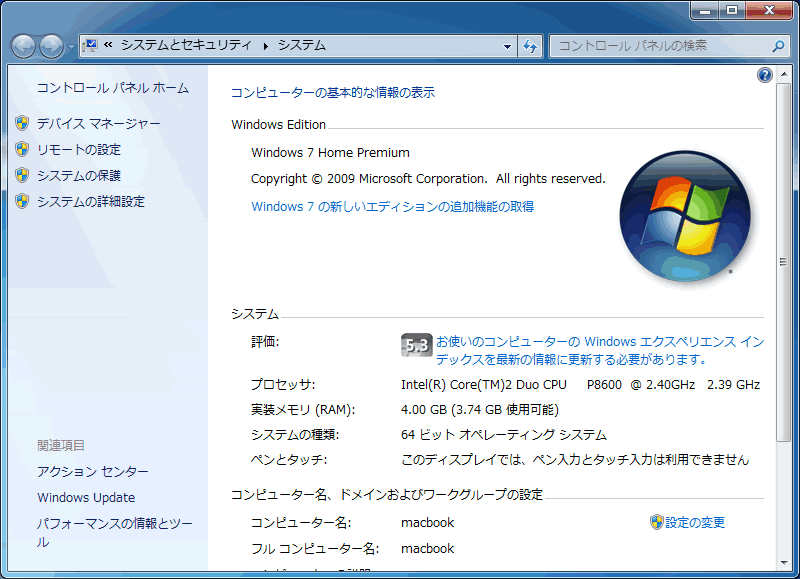
Task: Open パフォーマンスの情報とツール link
Action: pyautogui.click(x=115, y=532)
